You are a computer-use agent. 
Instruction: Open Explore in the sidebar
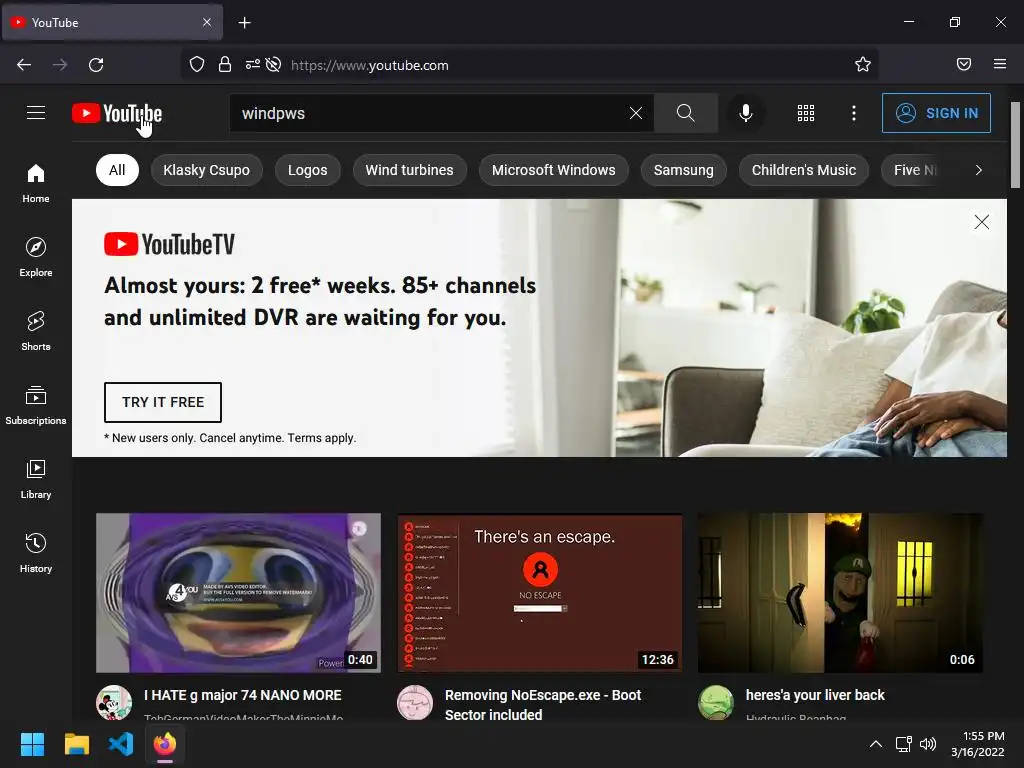click(36, 257)
